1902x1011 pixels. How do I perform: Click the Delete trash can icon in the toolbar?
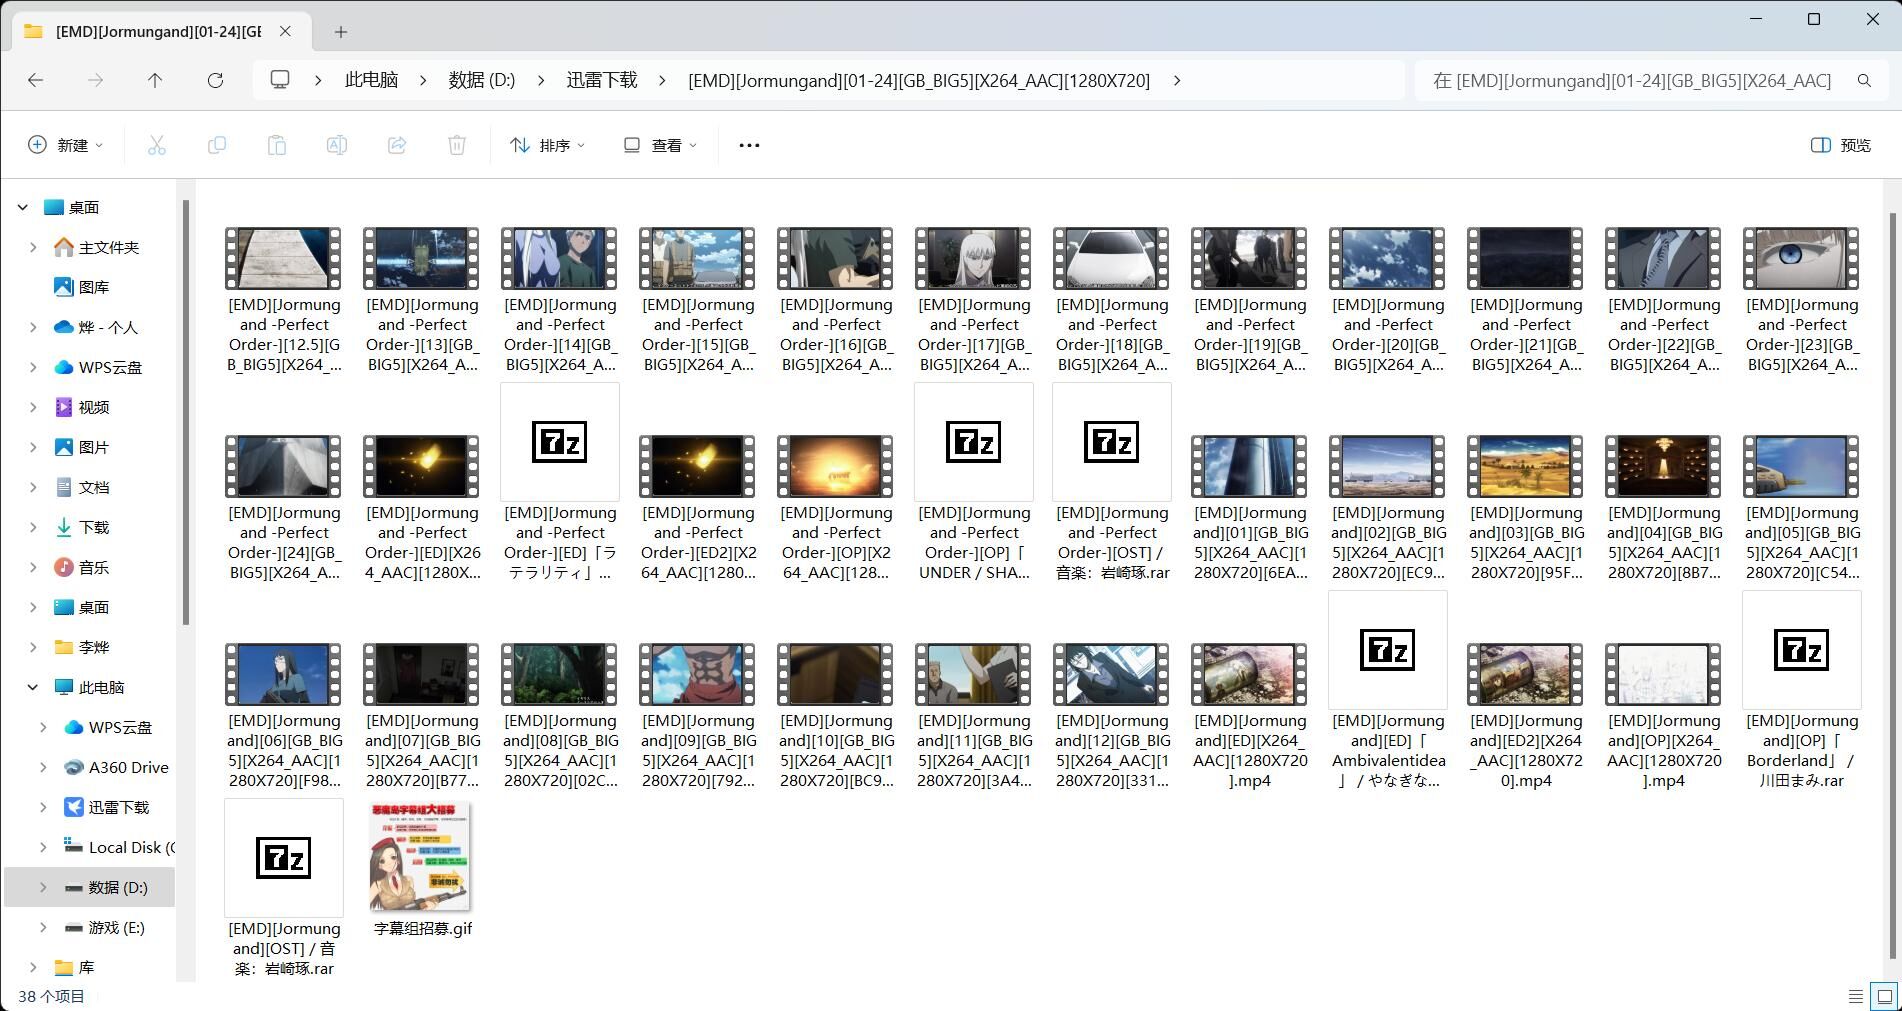click(x=457, y=145)
